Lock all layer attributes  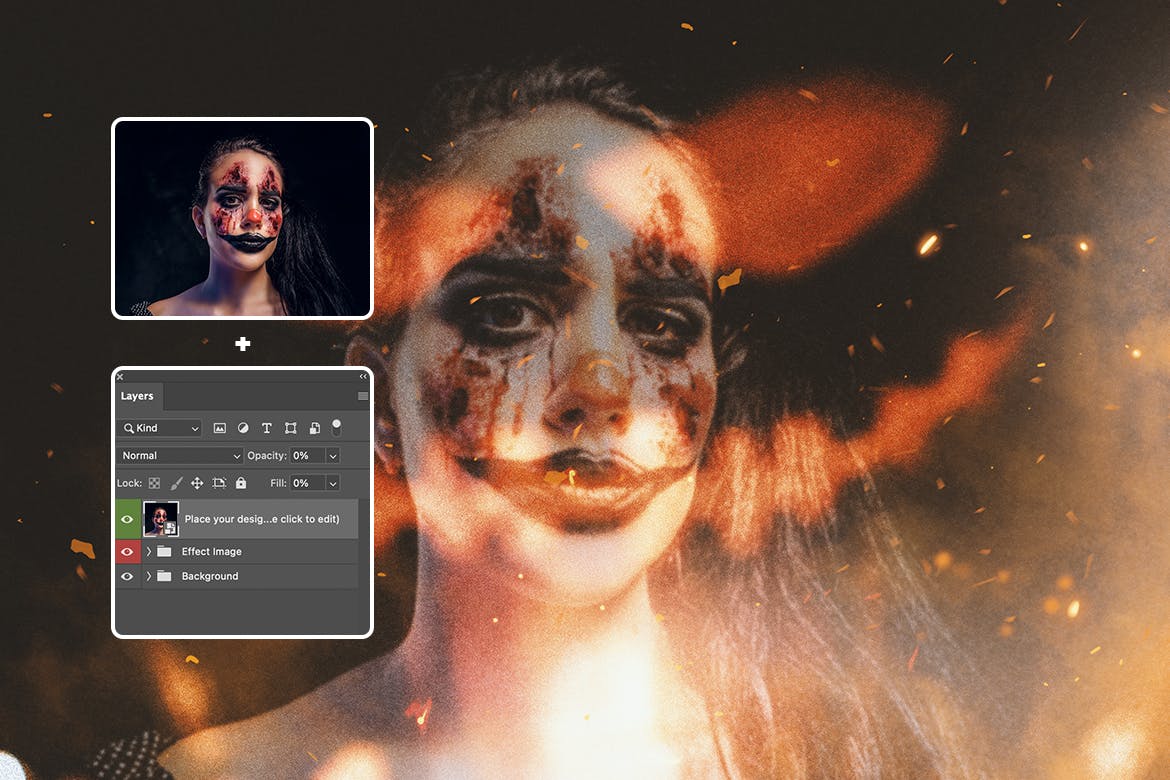[x=241, y=483]
